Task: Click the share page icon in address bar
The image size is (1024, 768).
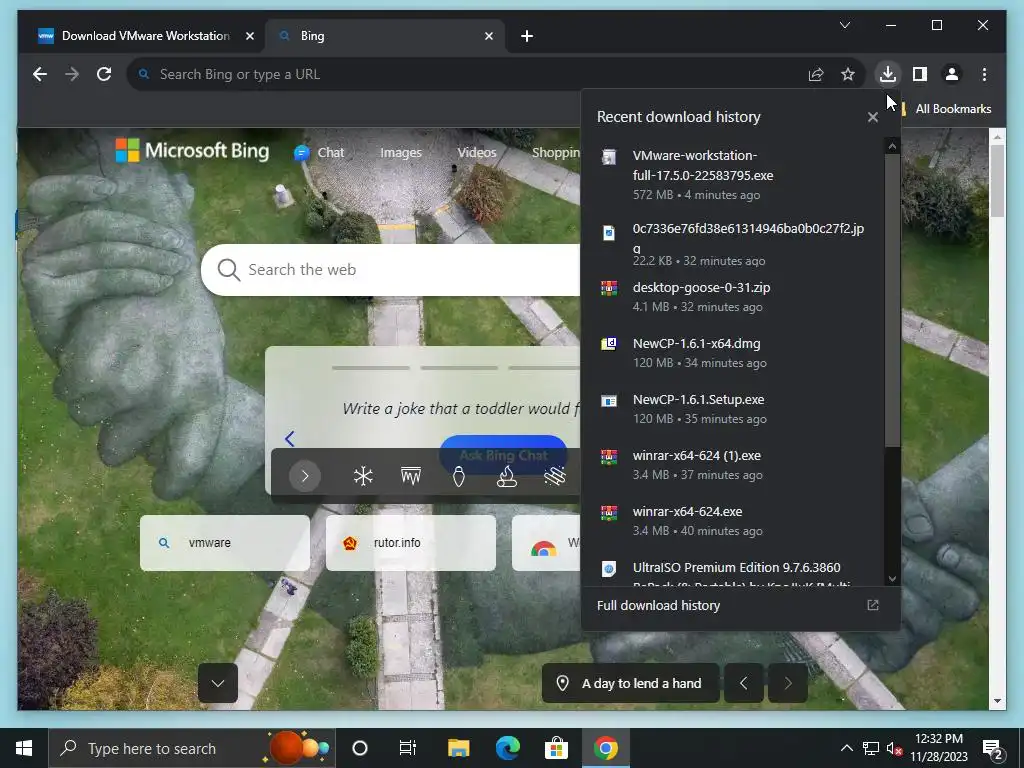Action: 816,74
